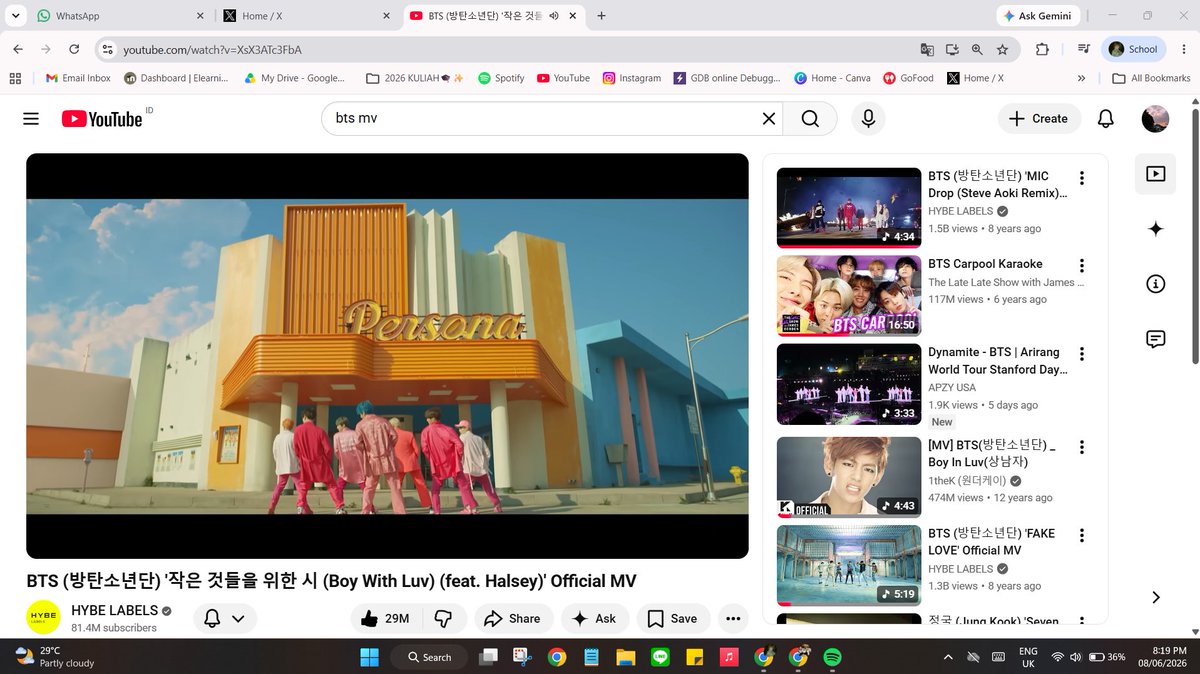Open the 2026 KULIAH bookmark folder
The image size is (1200, 674).
[415, 78]
